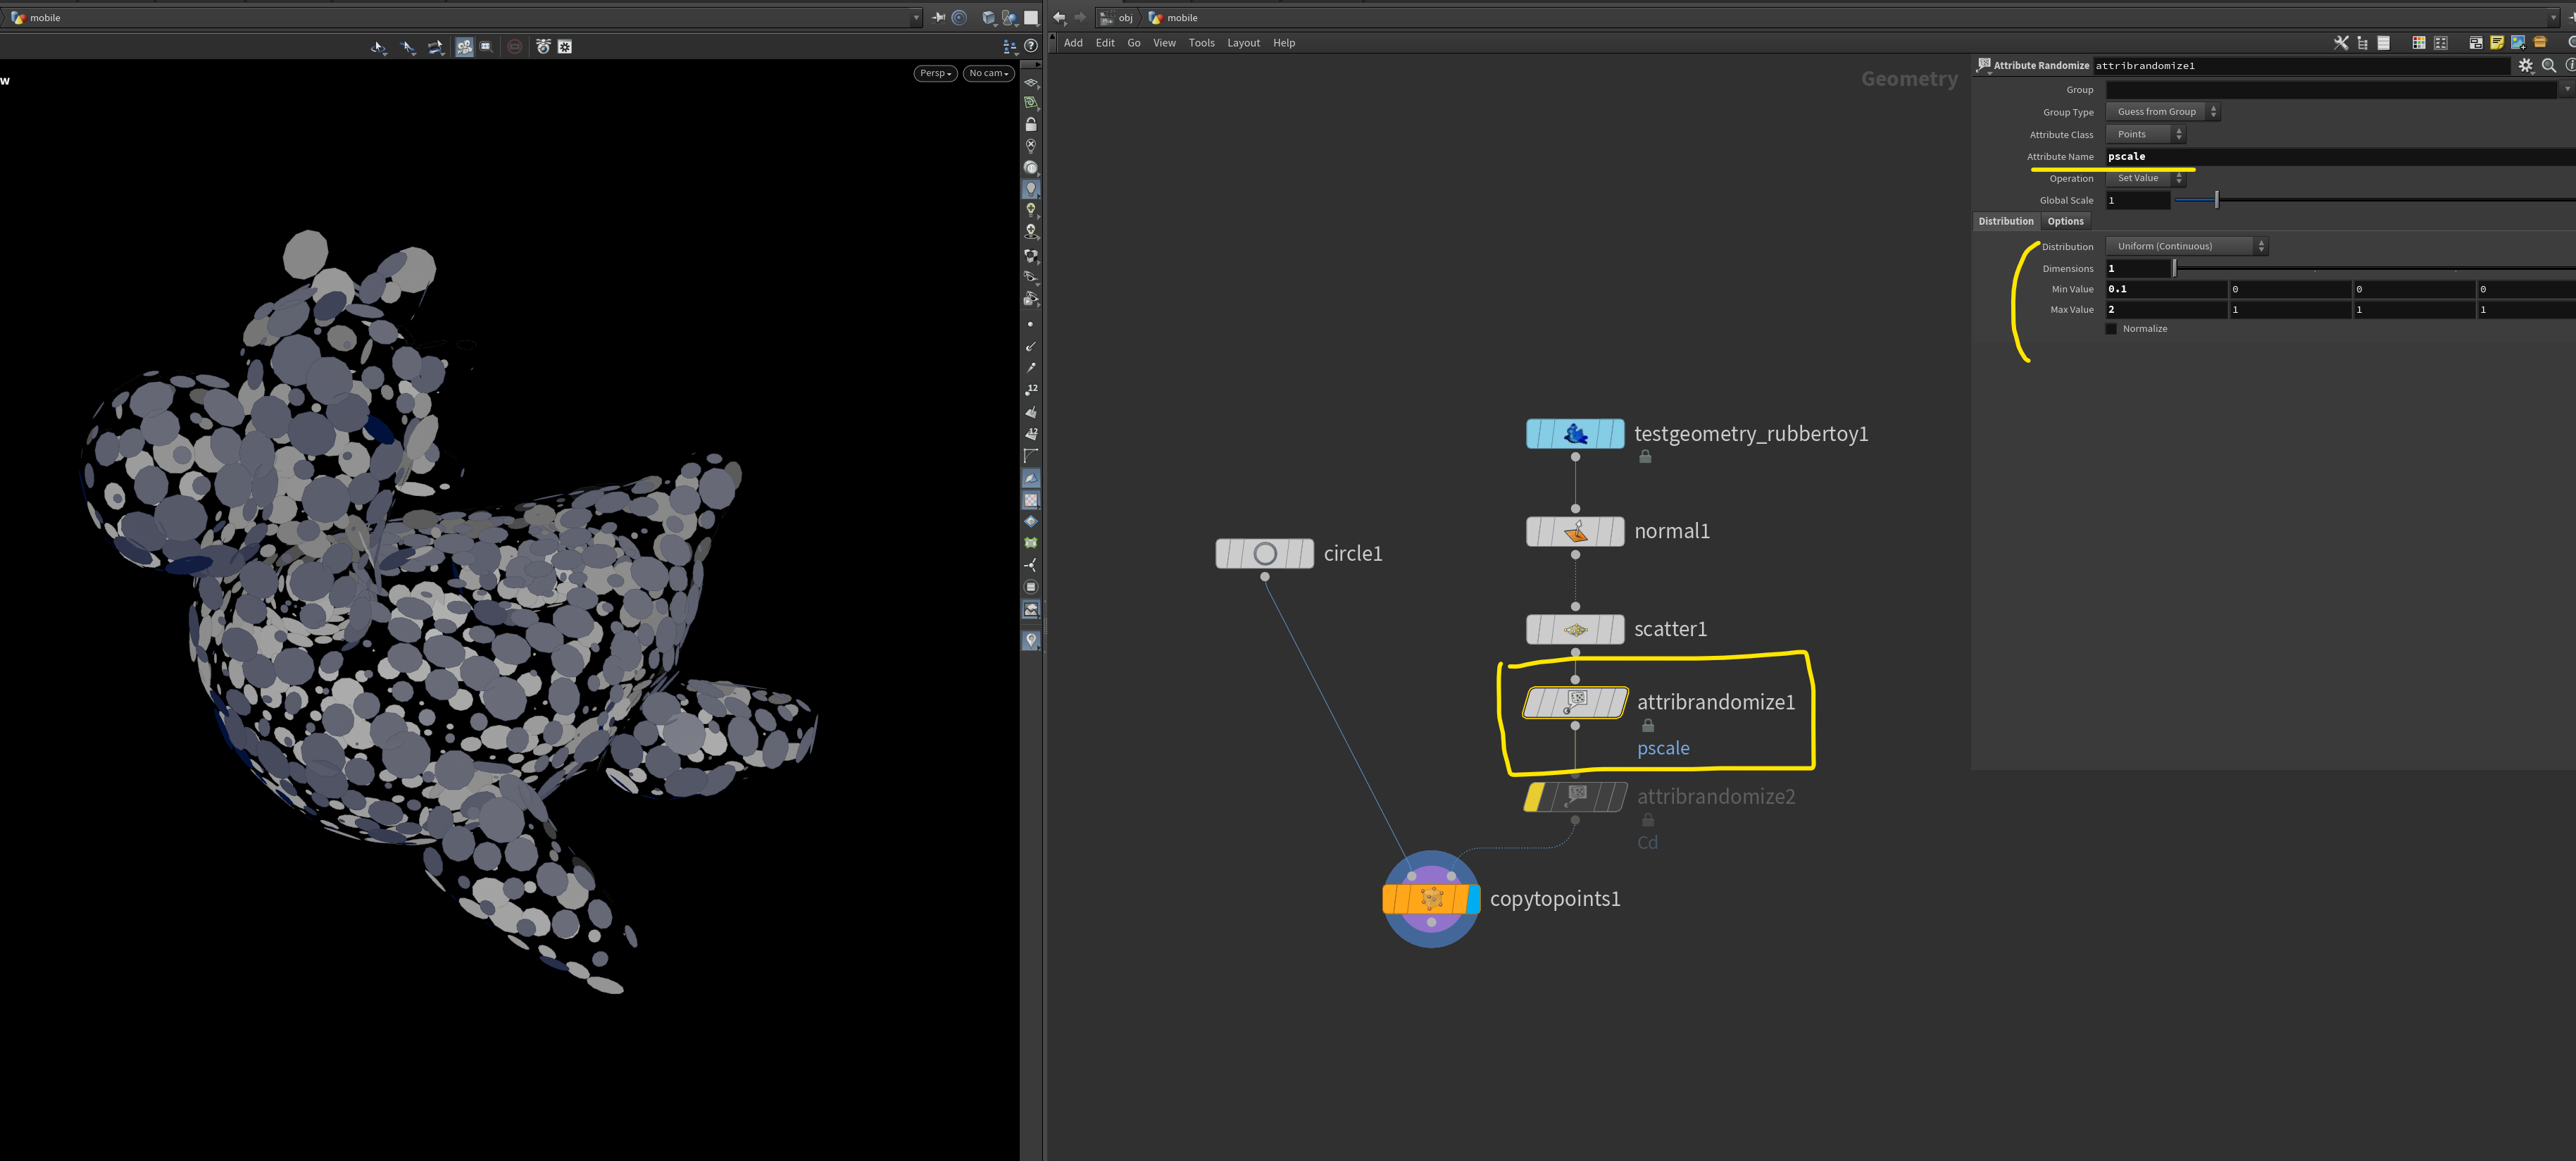Toggle the map pin icon at toolbar bottom

pyautogui.click(x=1031, y=640)
